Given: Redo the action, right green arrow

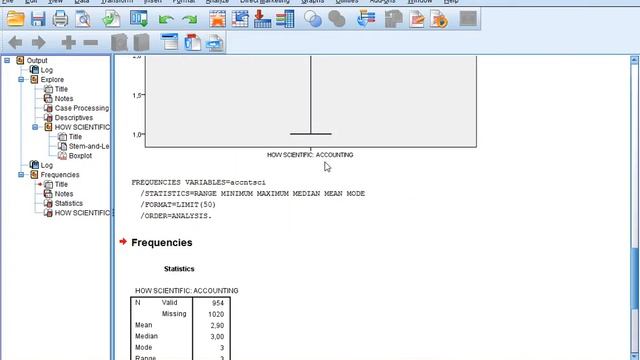Looking at the screenshot, I should [189, 19].
